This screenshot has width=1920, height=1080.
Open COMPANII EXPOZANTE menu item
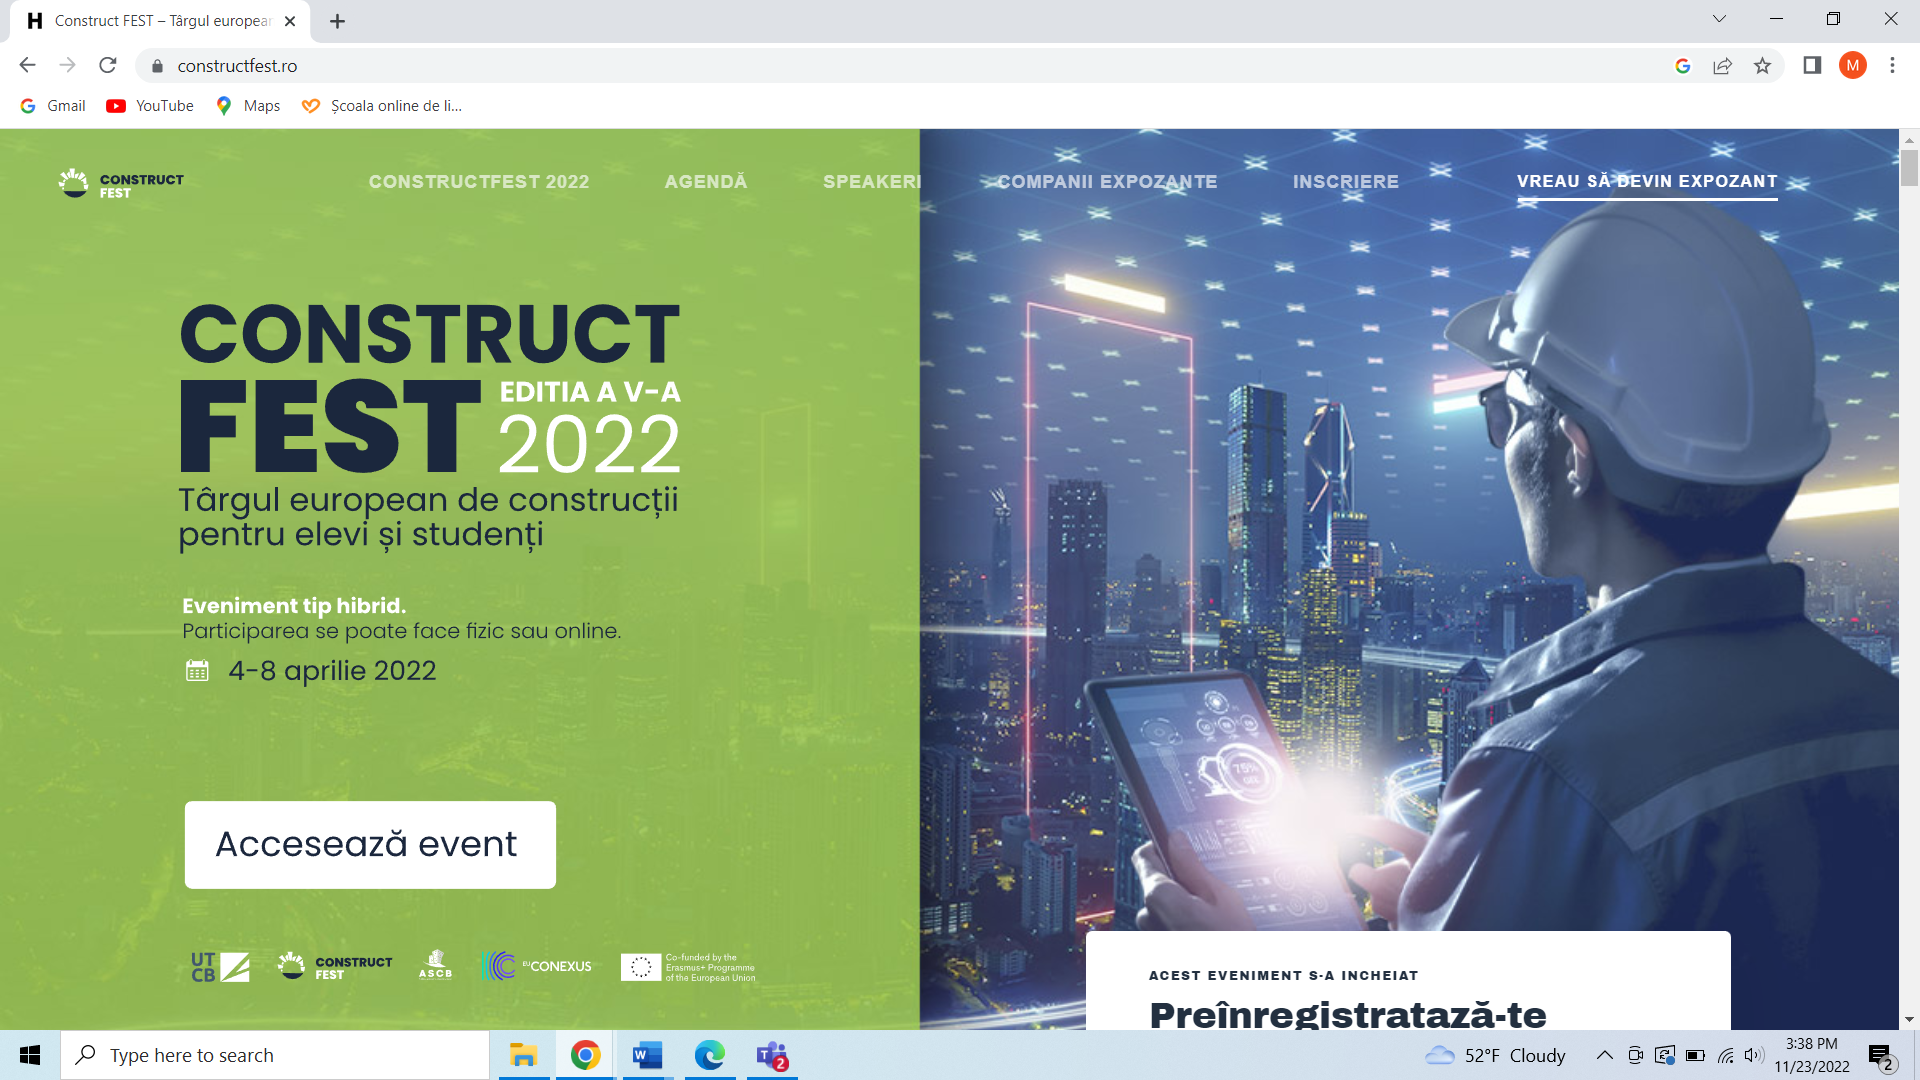[x=1107, y=182]
